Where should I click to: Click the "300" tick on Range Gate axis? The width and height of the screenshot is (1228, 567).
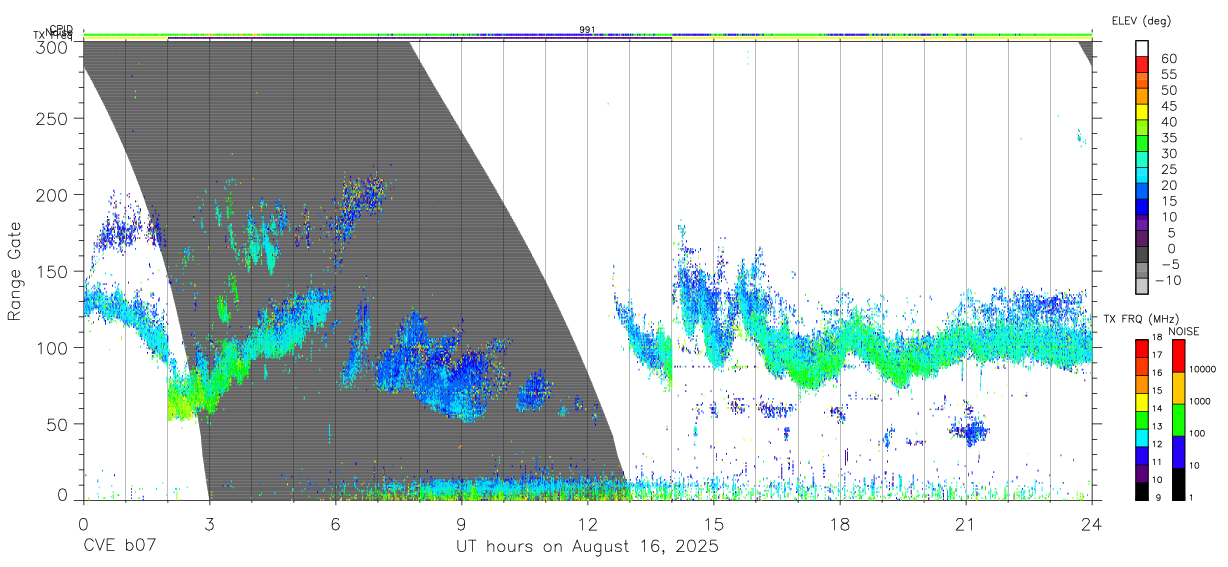(x=51, y=47)
